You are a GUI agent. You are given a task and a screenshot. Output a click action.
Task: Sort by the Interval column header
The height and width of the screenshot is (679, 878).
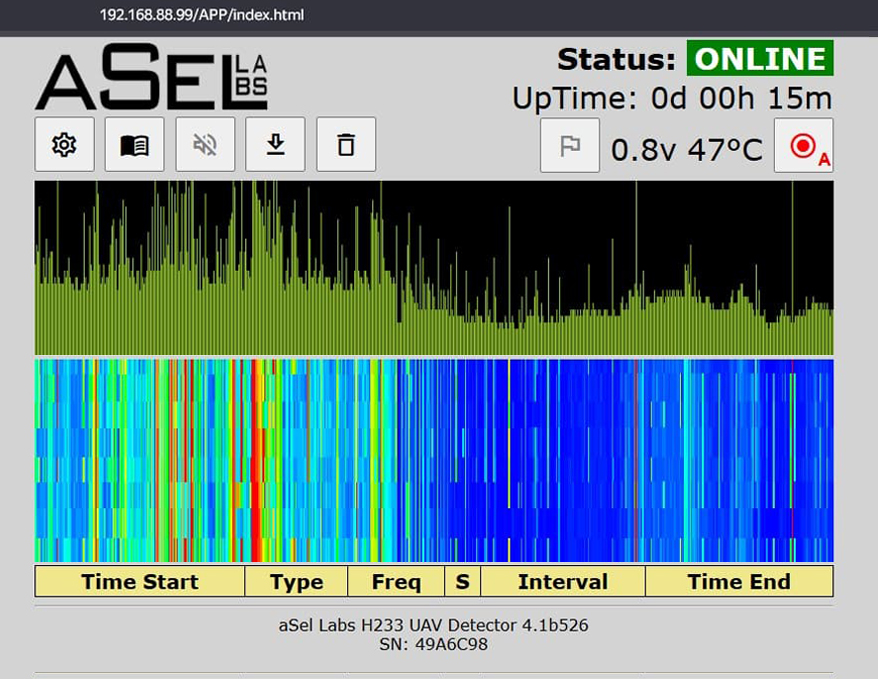click(562, 582)
